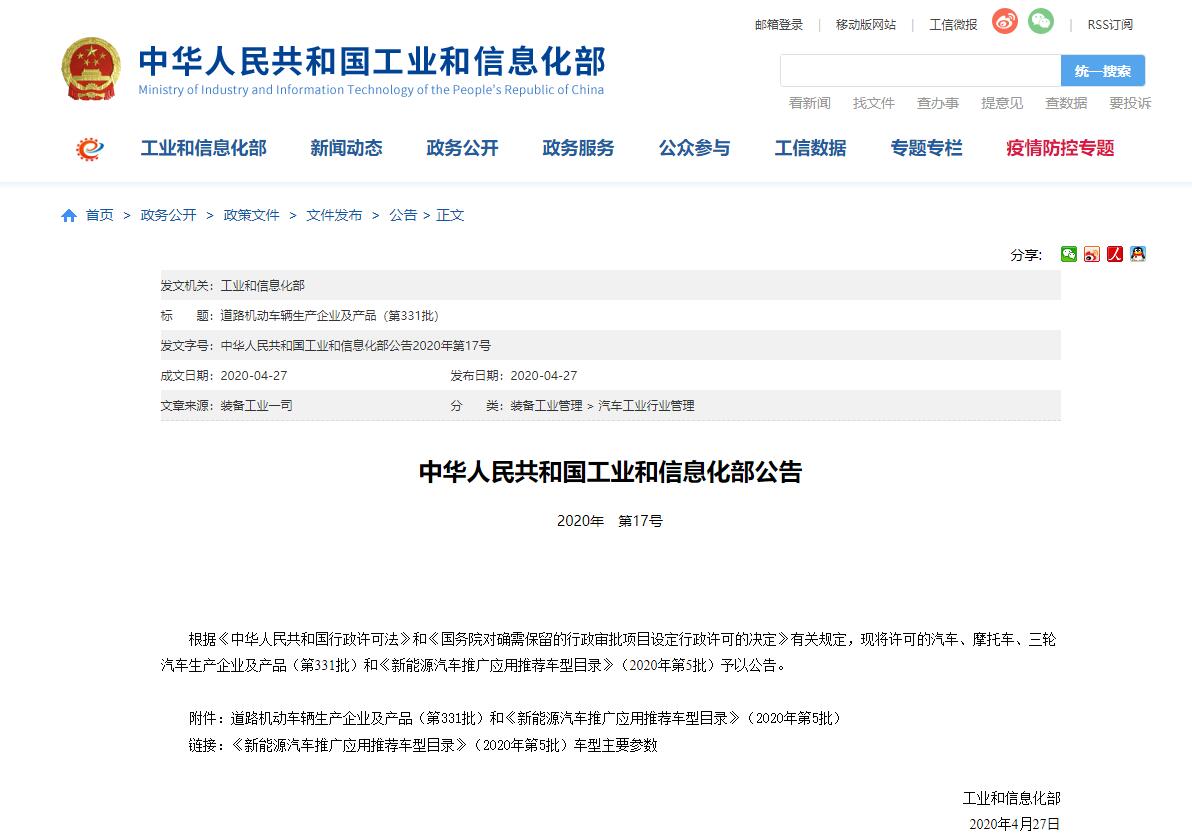
Task: Click the national emblem logo
Action: pyautogui.click(x=91, y=70)
